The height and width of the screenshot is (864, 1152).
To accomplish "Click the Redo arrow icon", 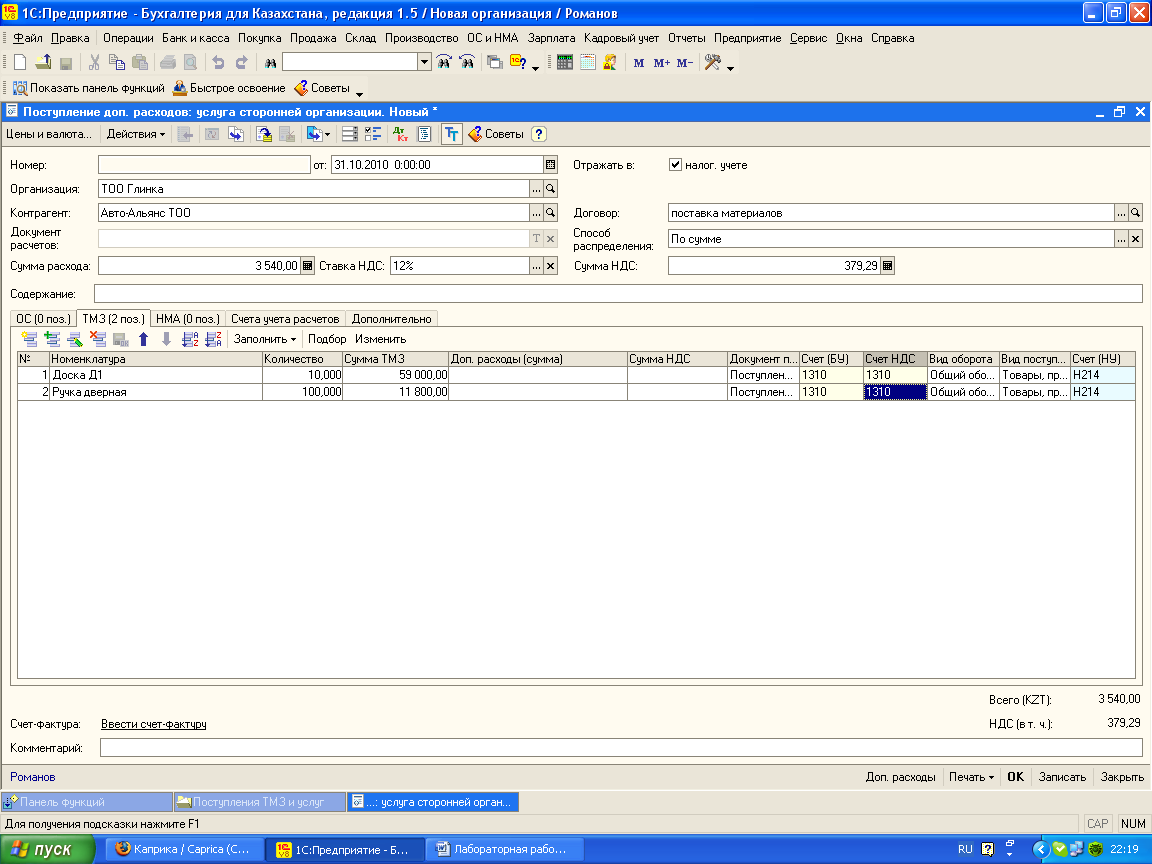I will click(241, 63).
